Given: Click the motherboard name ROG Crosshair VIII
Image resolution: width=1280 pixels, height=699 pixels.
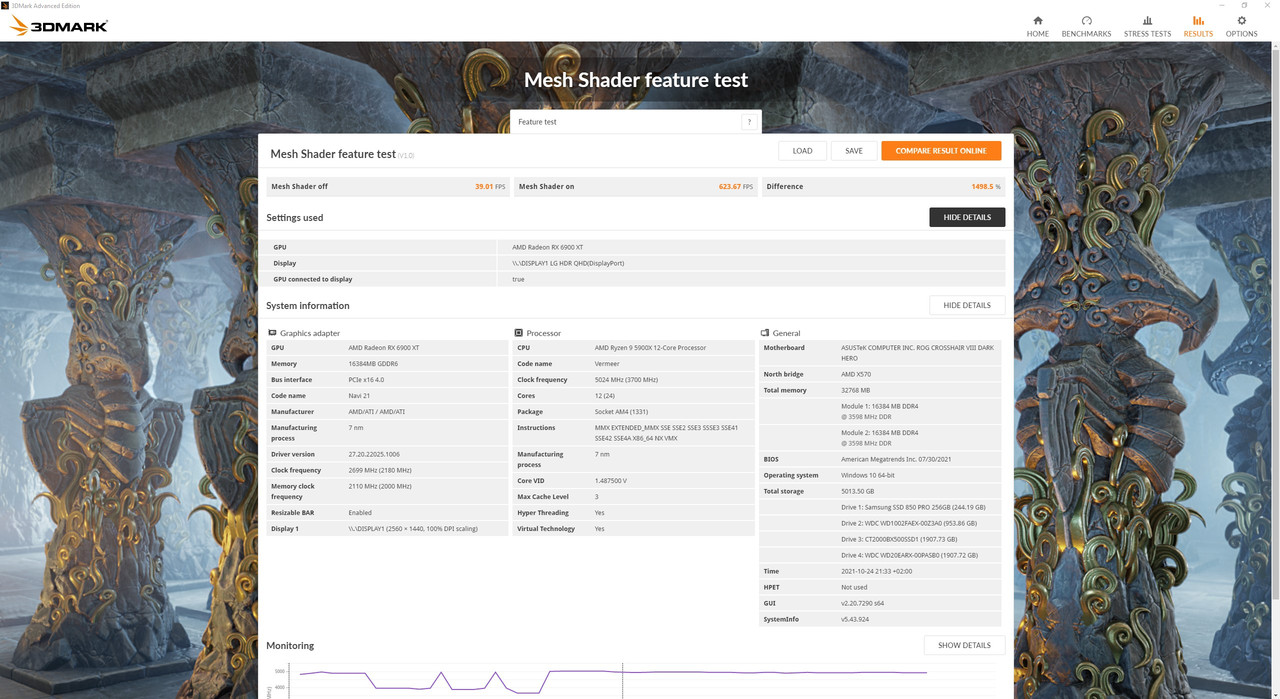Looking at the screenshot, I should click(x=918, y=352).
